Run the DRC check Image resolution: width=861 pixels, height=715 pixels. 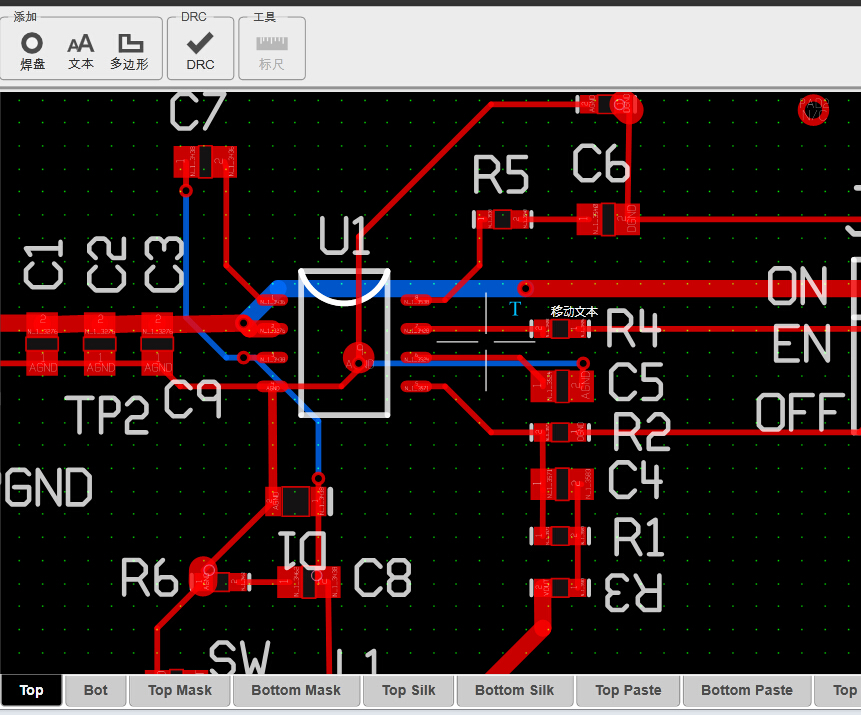[x=200, y=52]
